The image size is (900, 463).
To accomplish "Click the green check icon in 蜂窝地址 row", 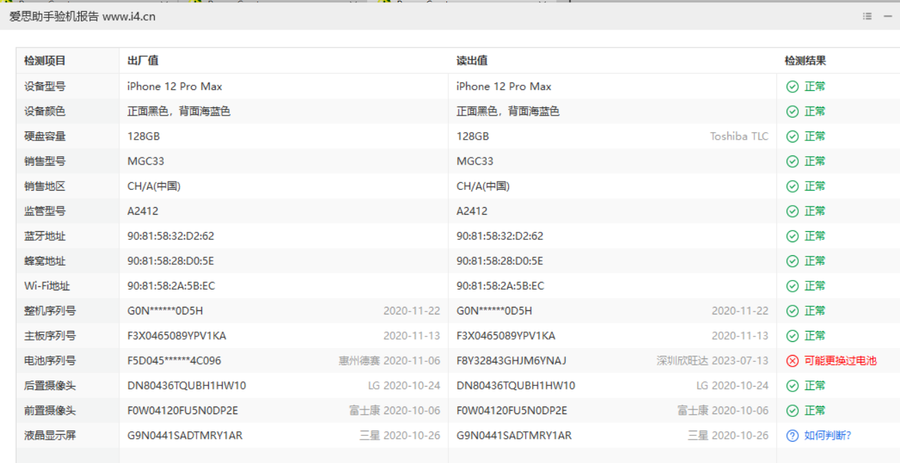I will 792,261.
